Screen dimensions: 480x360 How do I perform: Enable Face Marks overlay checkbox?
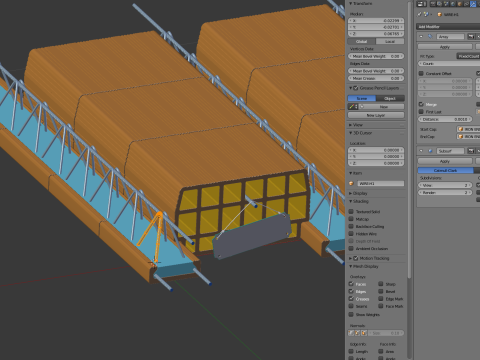(x=381, y=306)
